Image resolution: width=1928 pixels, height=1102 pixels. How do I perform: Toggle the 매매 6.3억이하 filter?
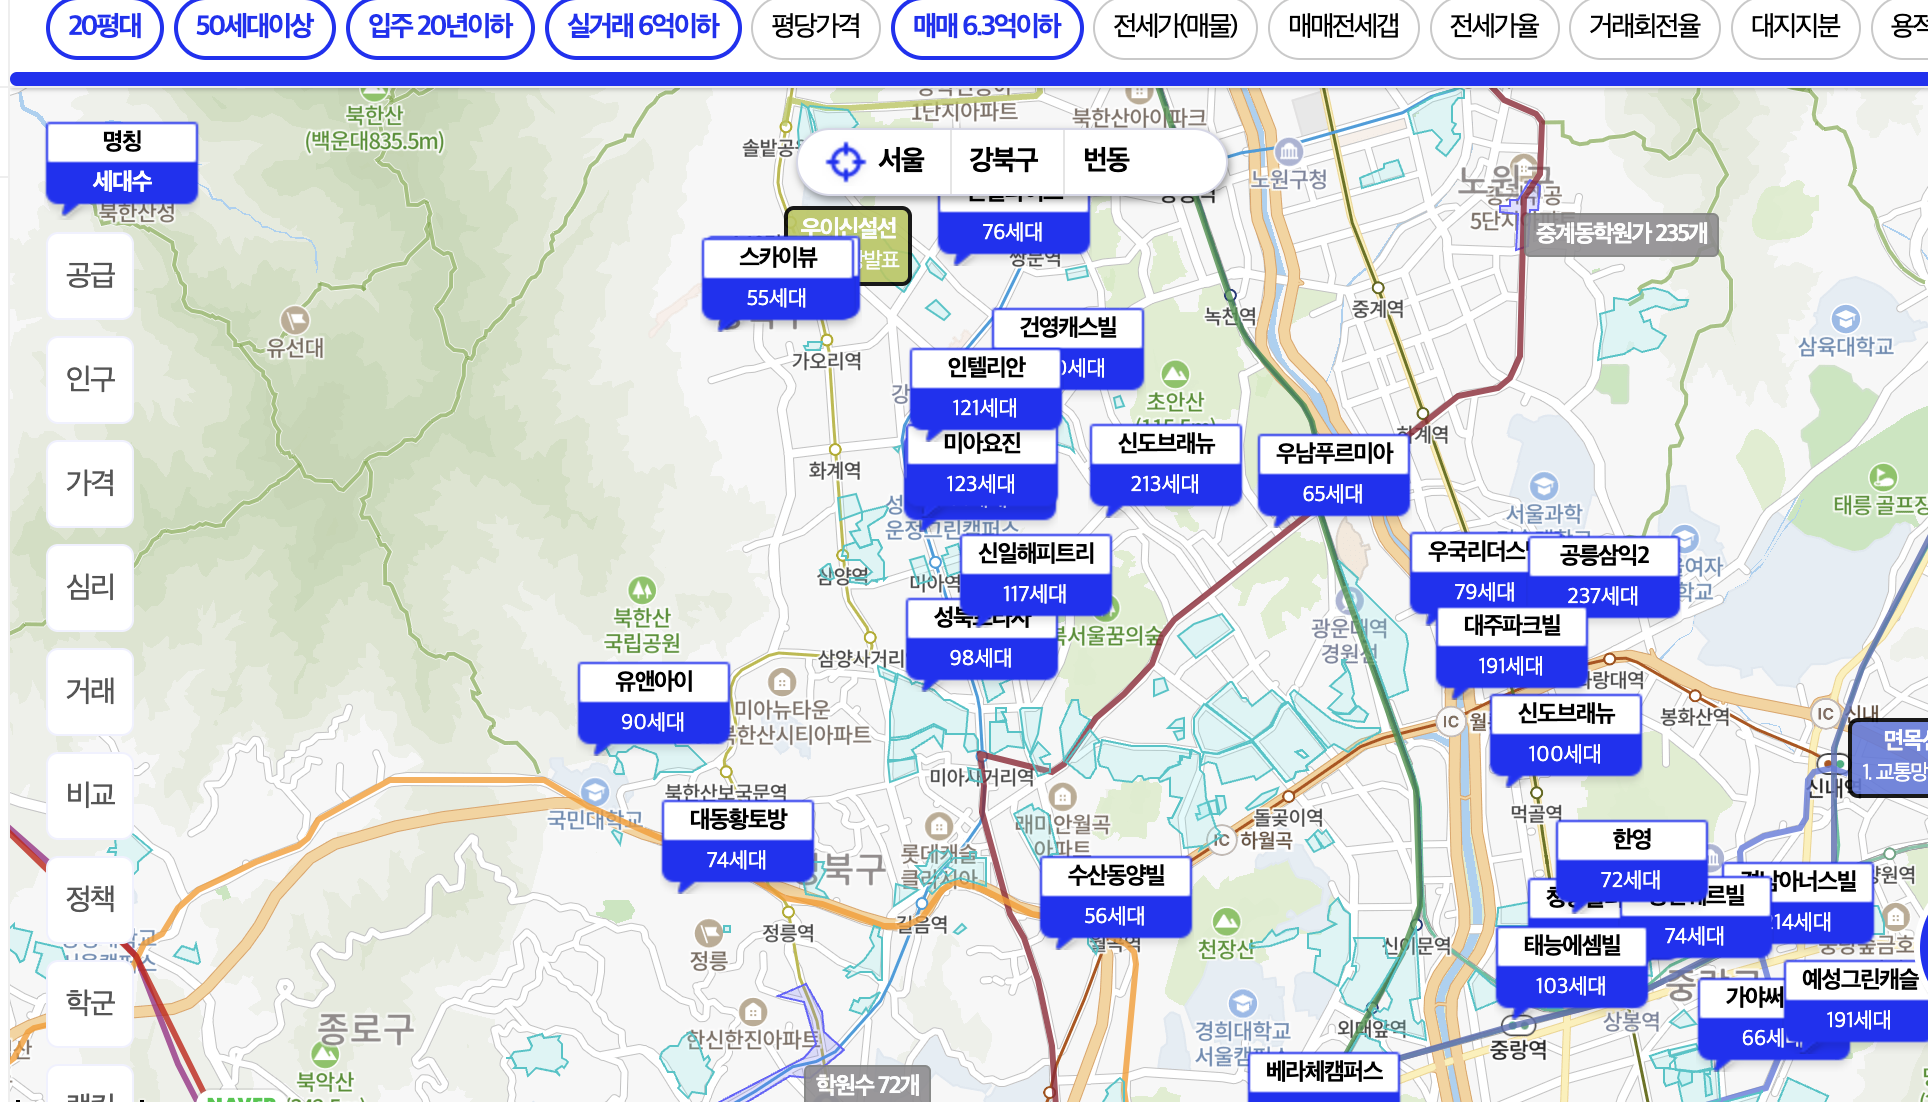point(987,26)
